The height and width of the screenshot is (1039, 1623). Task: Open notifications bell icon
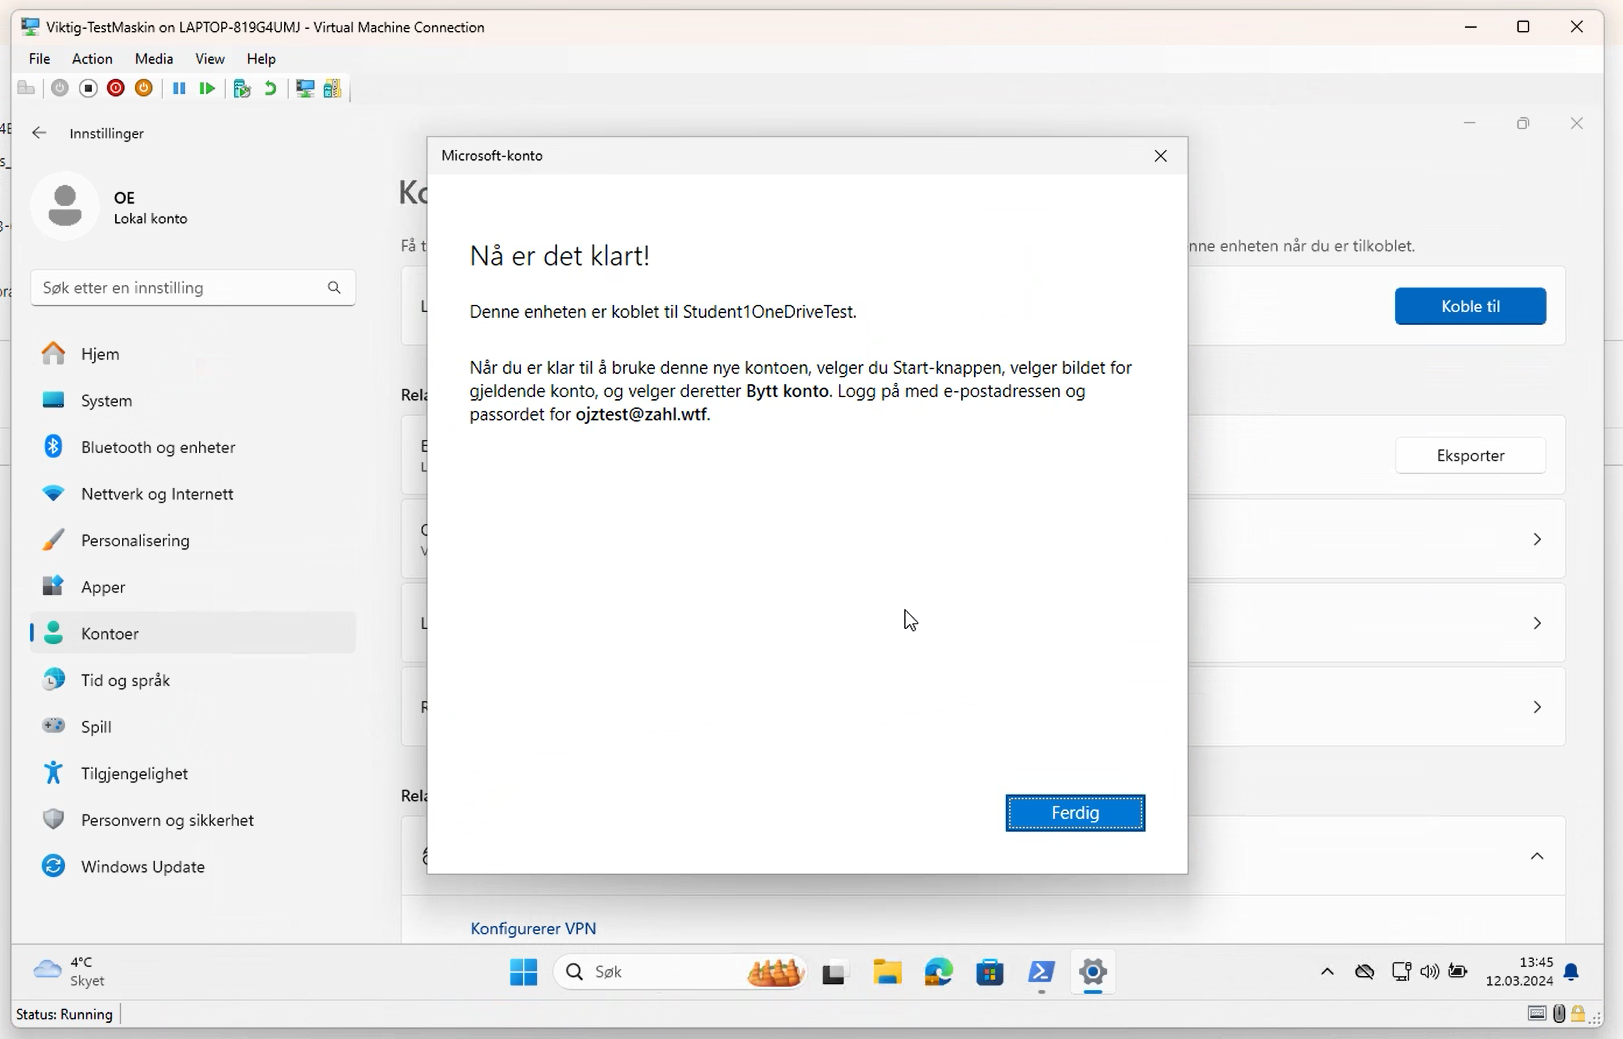pyautogui.click(x=1572, y=972)
